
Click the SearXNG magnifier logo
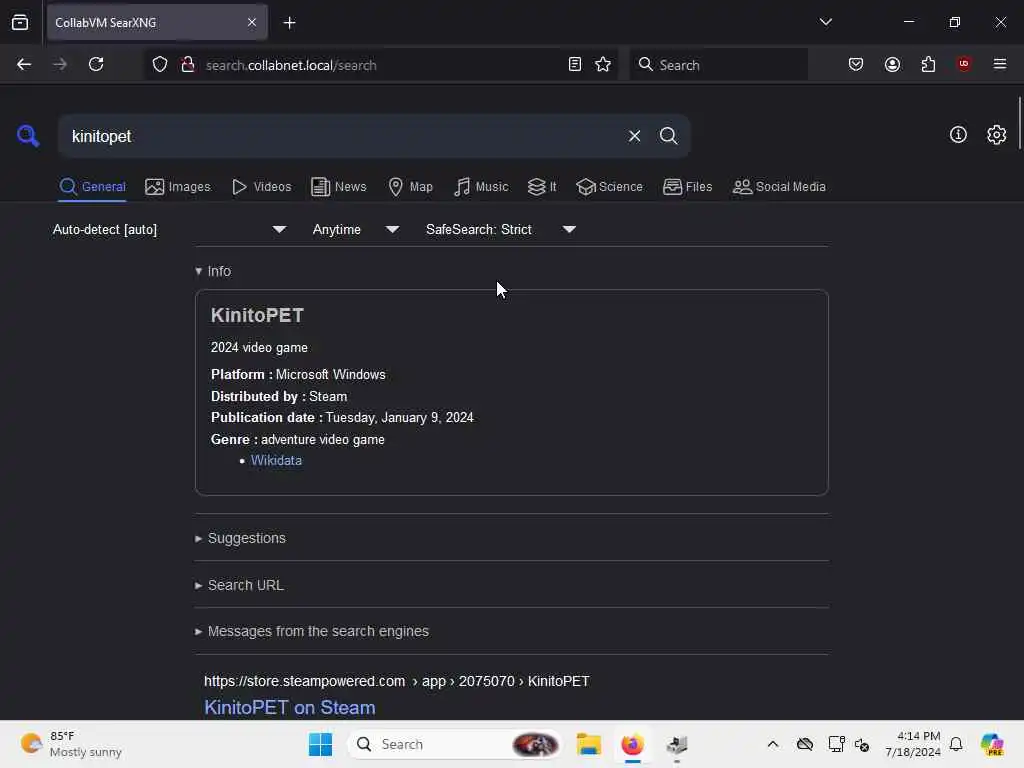click(x=28, y=136)
